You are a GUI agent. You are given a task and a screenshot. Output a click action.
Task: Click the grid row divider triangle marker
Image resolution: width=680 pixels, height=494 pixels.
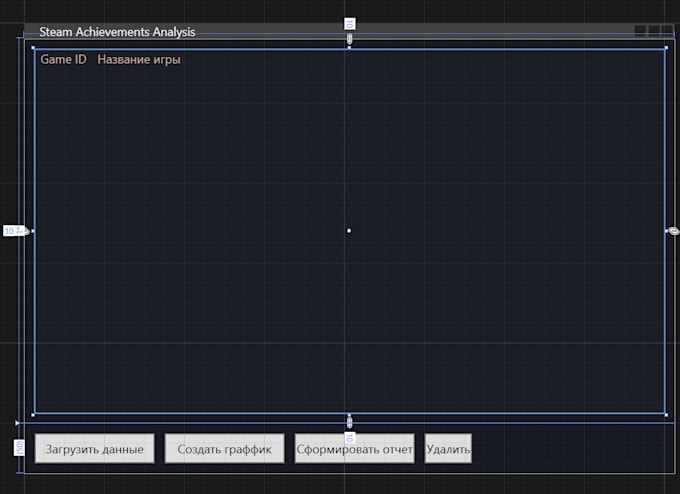coord(17,423)
